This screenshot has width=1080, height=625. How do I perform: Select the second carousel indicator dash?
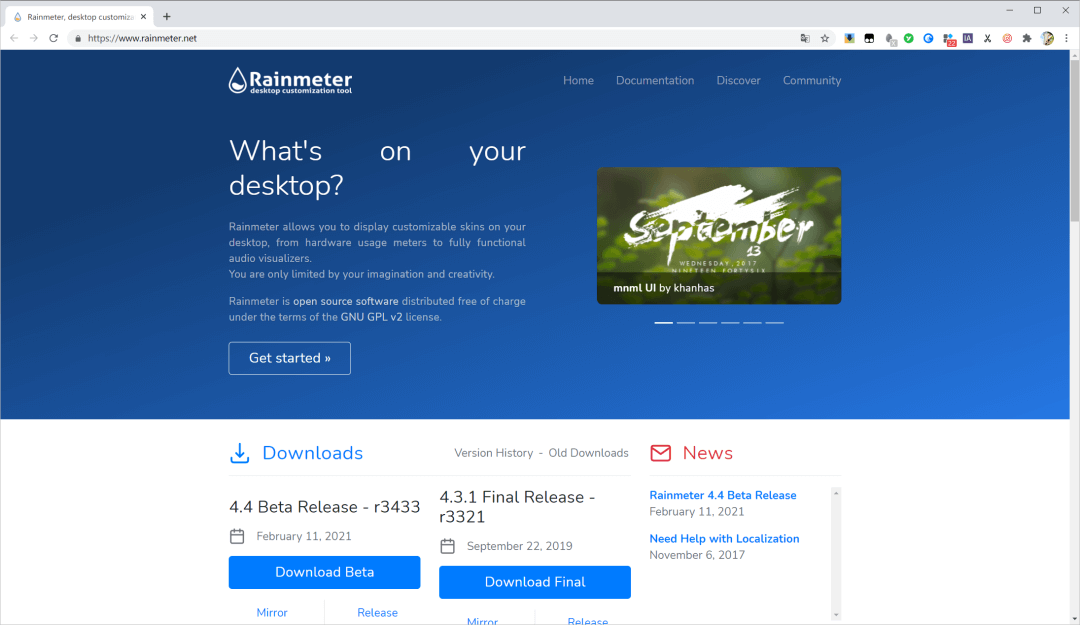coord(685,322)
